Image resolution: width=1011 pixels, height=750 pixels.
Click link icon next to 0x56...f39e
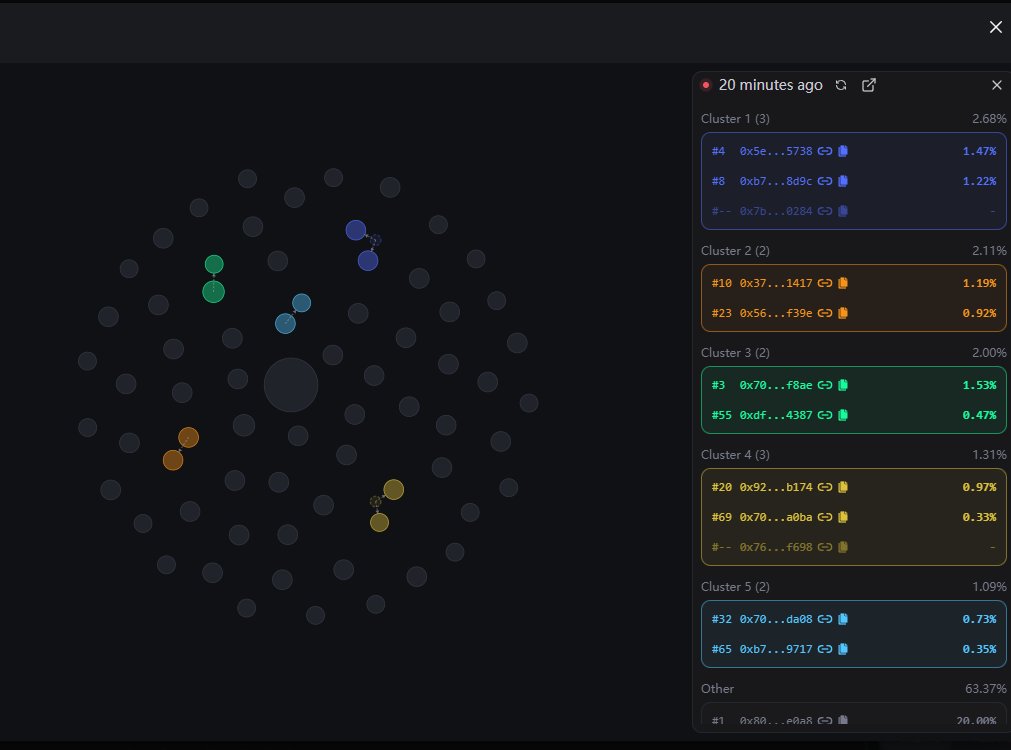[825, 313]
